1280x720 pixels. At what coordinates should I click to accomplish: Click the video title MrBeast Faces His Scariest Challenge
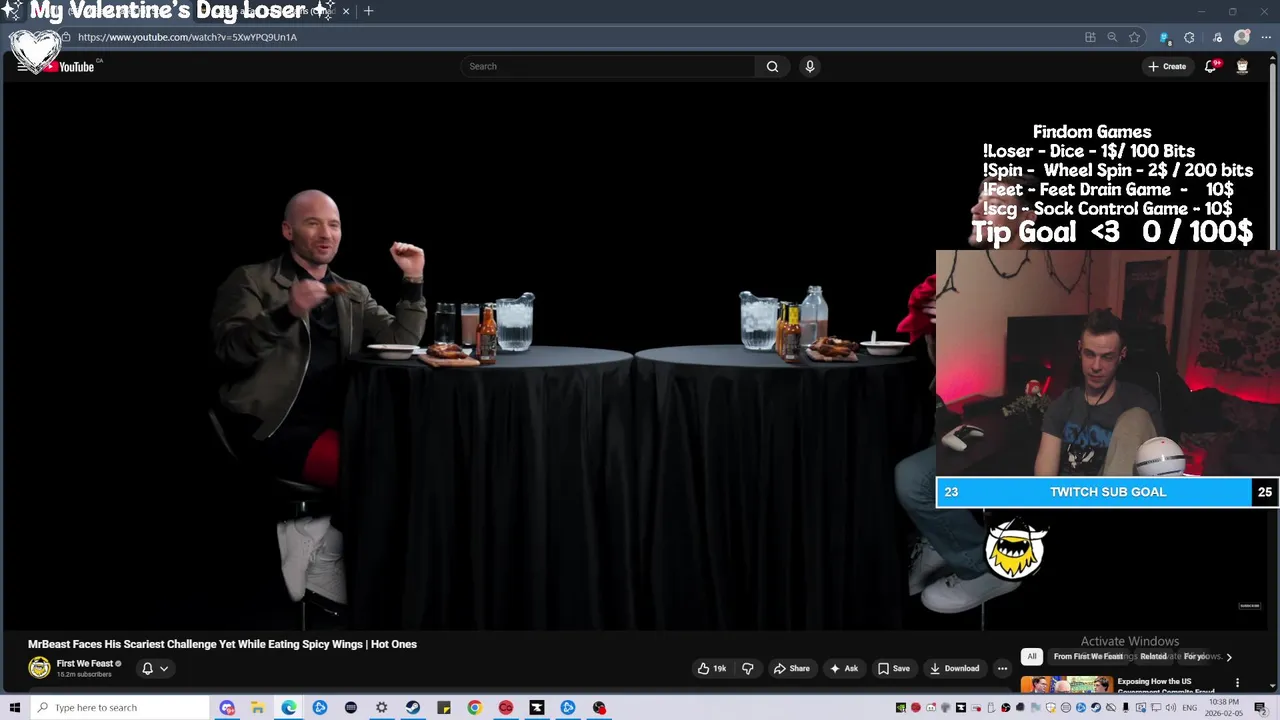222,644
